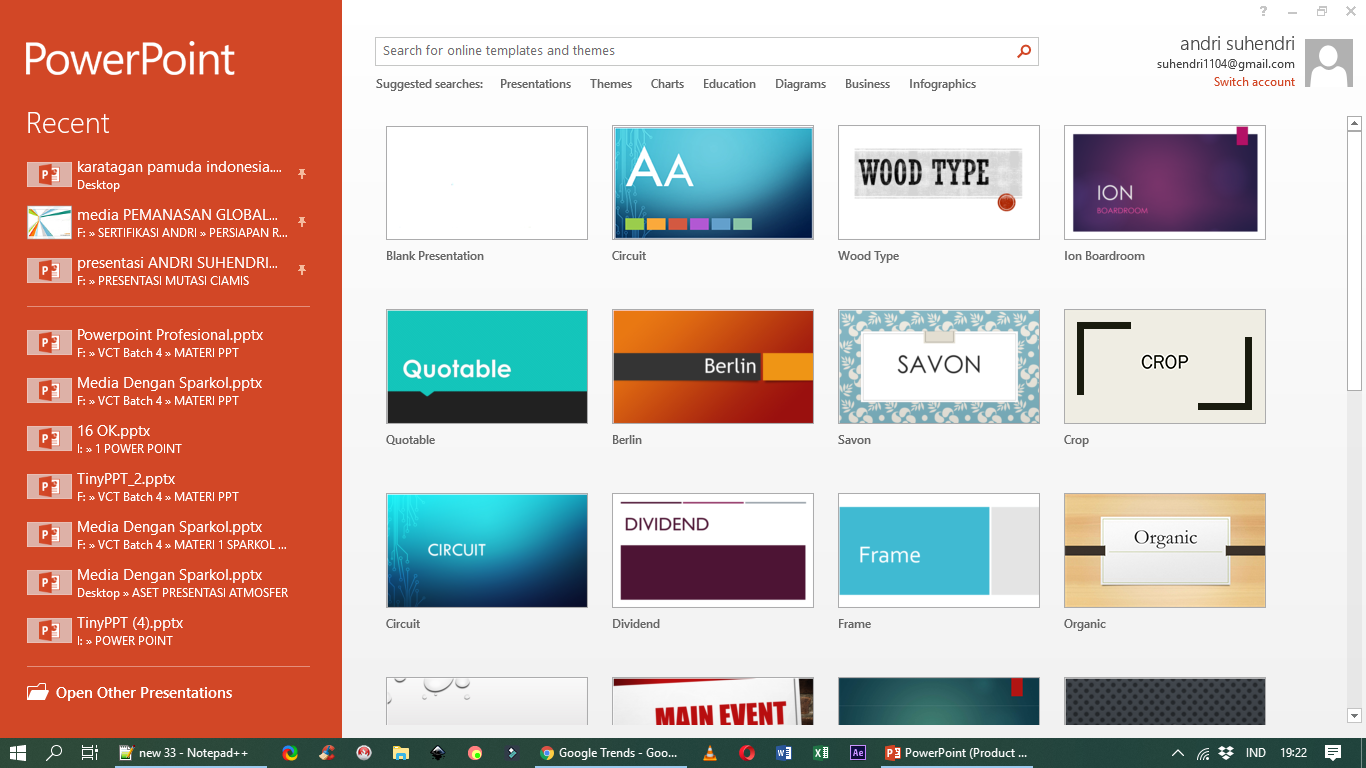The height and width of the screenshot is (768, 1366).
Task: Open After Effects from the taskbar
Action: (x=858, y=753)
